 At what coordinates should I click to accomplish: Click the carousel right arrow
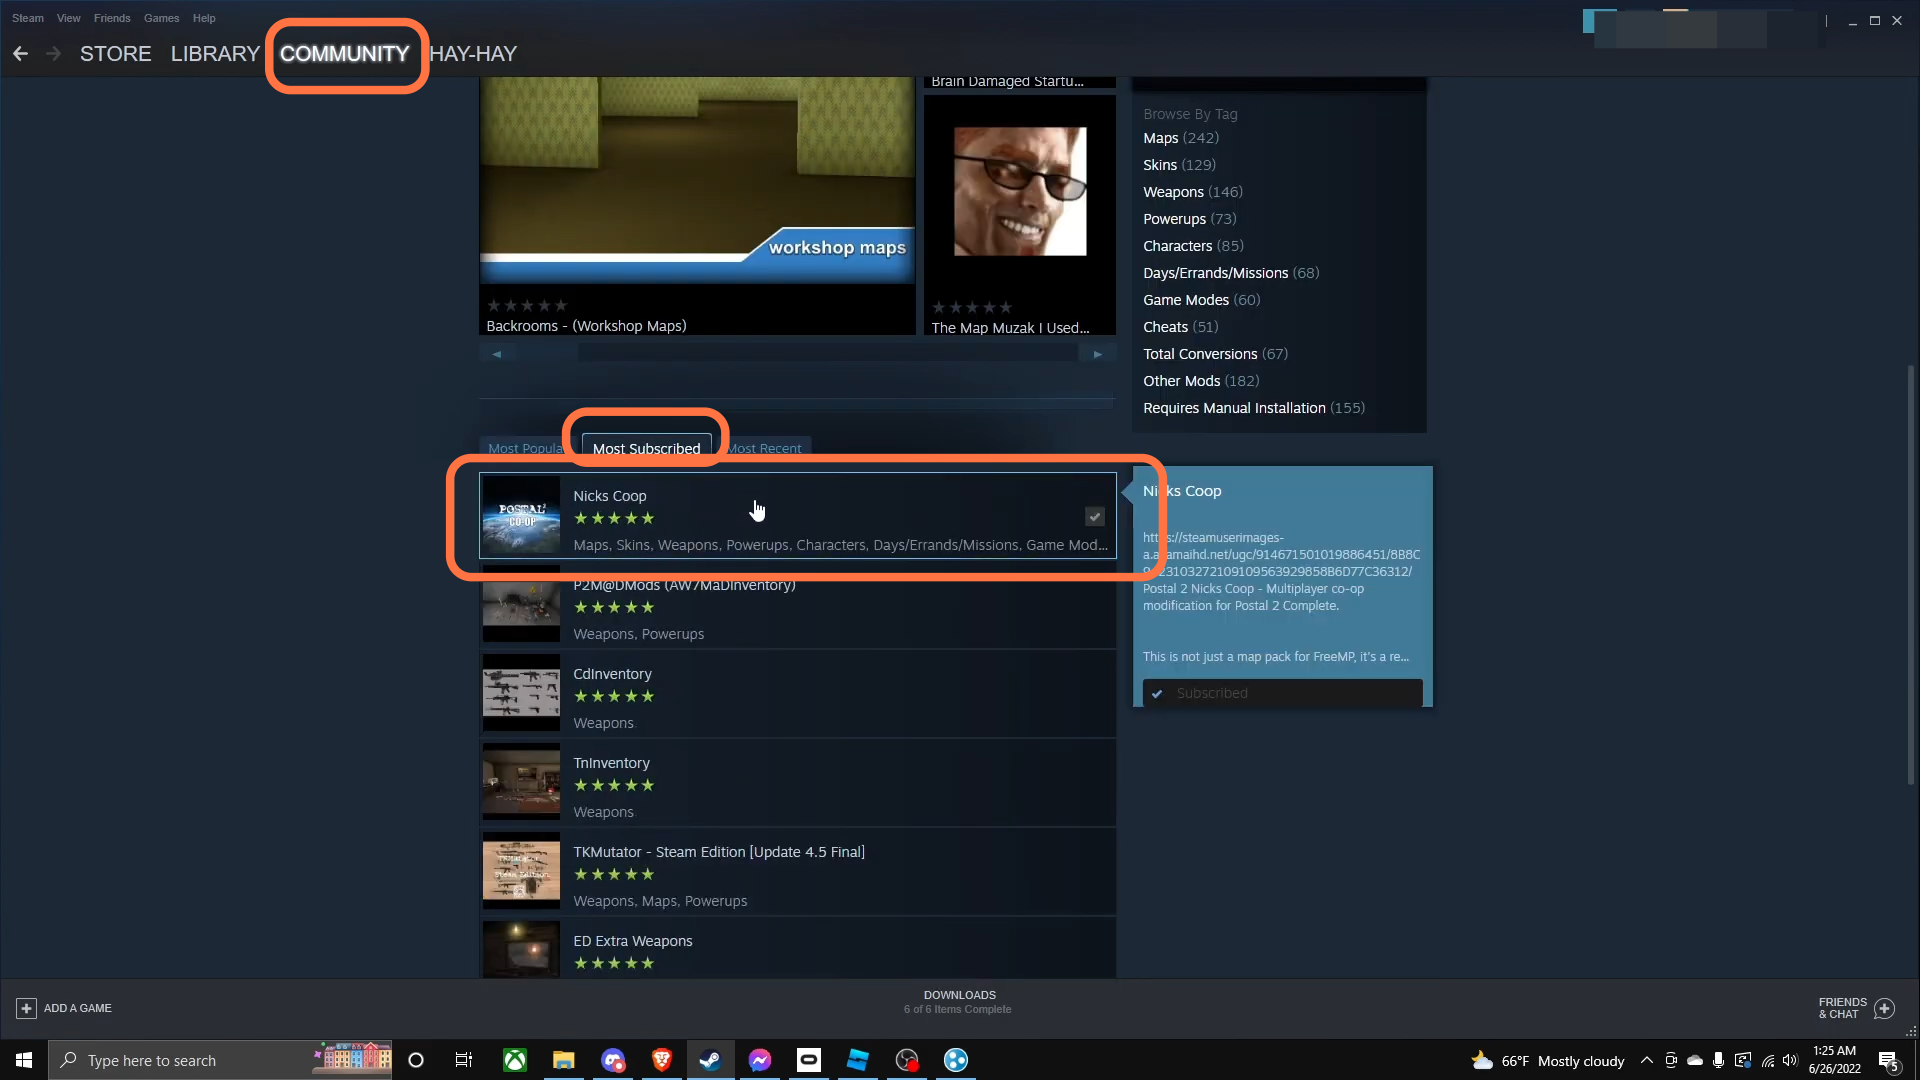coord(1097,354)
